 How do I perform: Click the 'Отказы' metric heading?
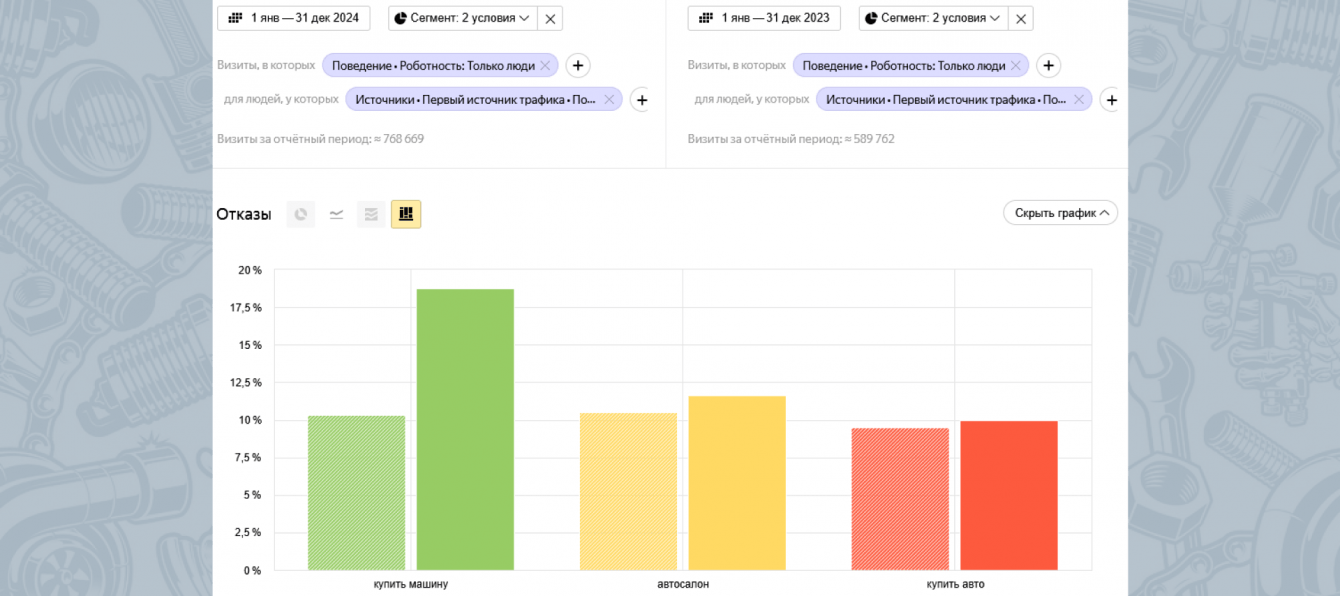[244, 214]
